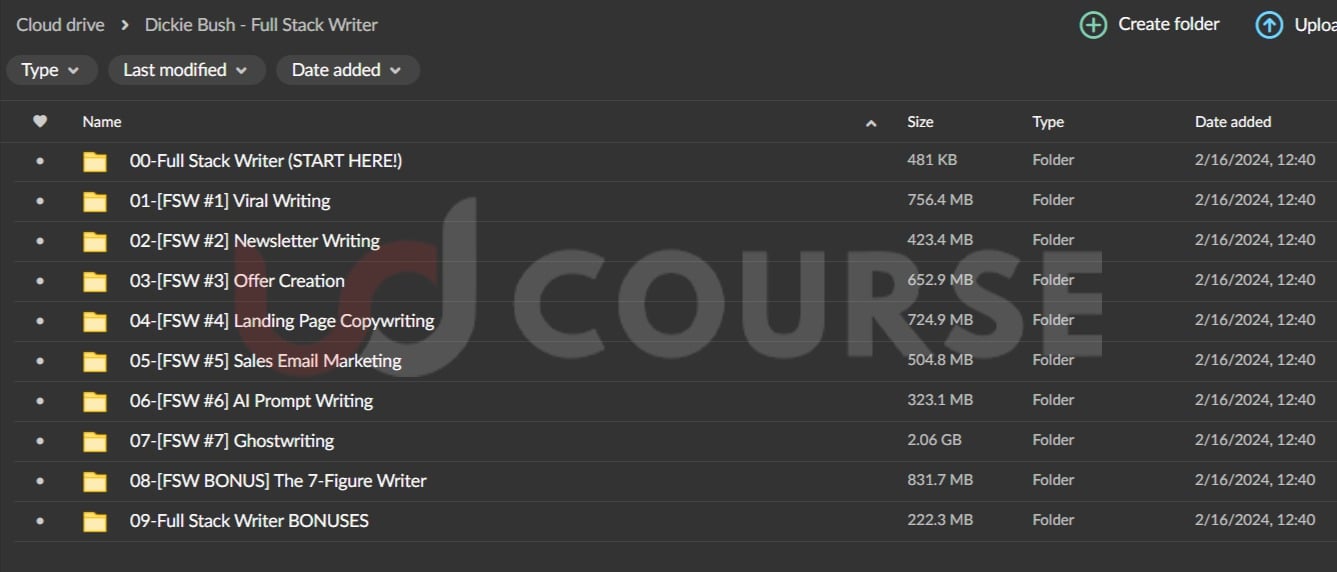The height and width of the screenshot is (572, 1337).
Task: Click the Upload arrow icon
Action: (1269, 25)
